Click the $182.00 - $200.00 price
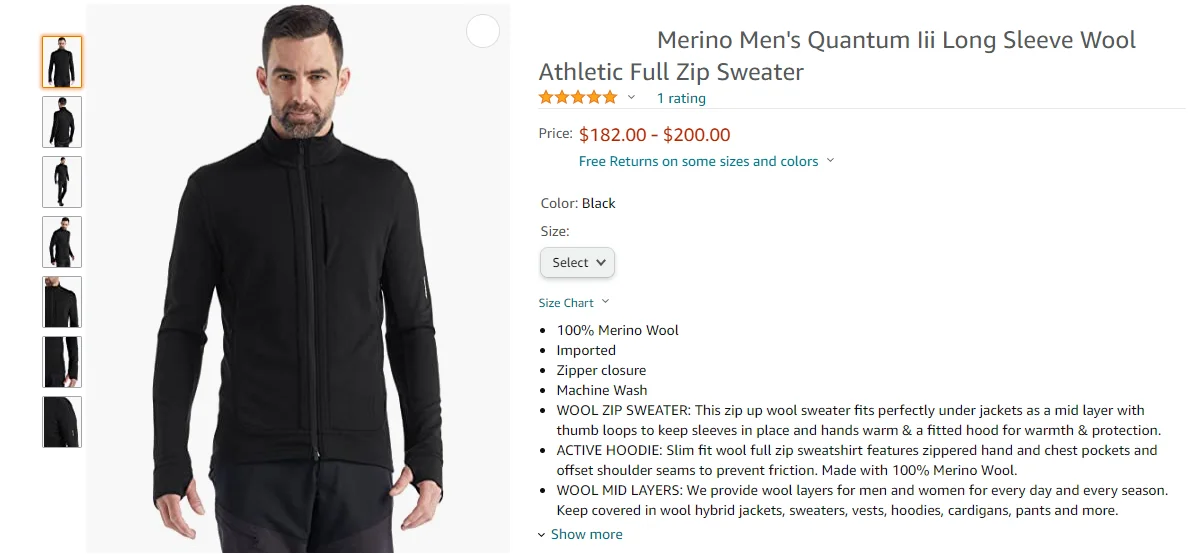This screenshot has height=554, width=1188. [654, 134]
